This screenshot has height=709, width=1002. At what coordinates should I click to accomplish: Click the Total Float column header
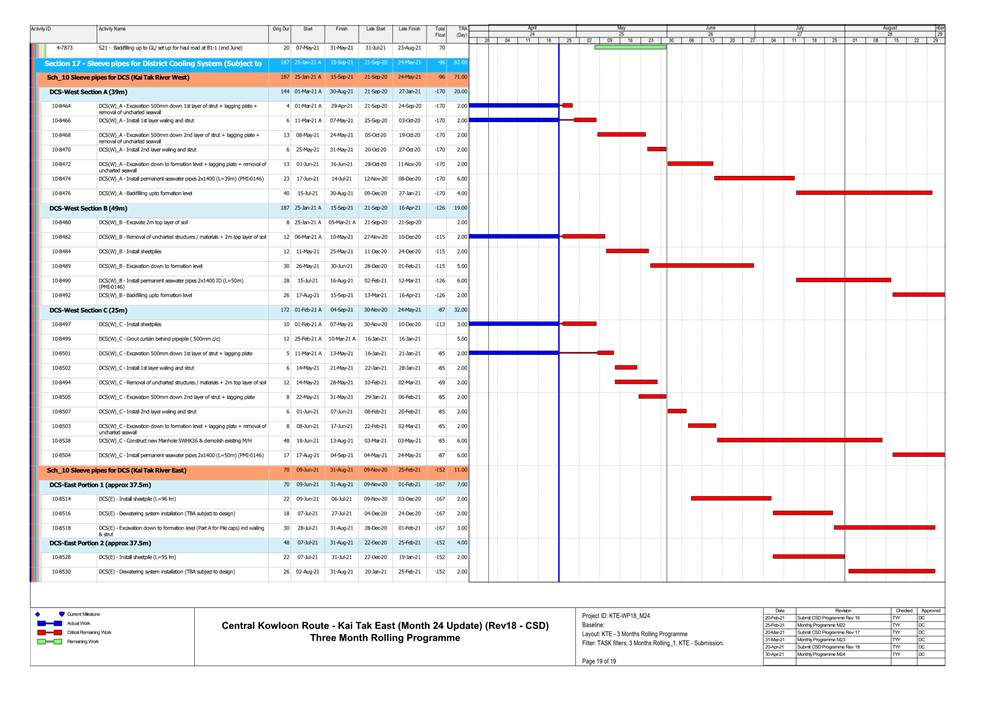(440, 33)
